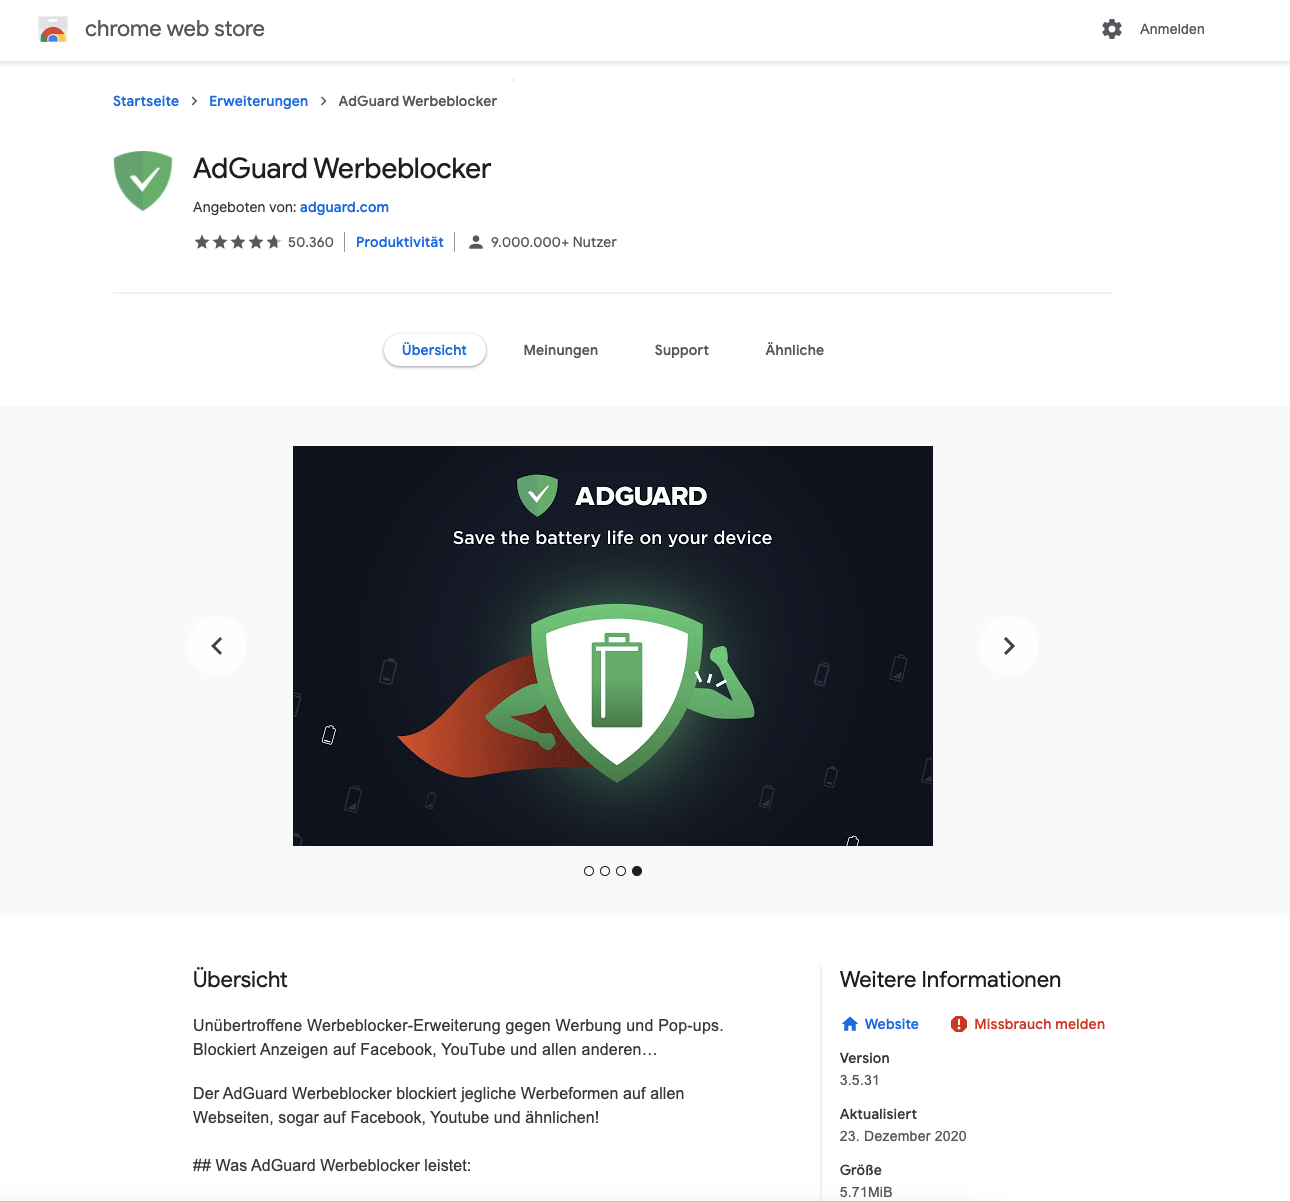Click the AdGuard Werbeblocker heading
The width and height of the screenshot is (1290, 1202).
tap(342, 168)
